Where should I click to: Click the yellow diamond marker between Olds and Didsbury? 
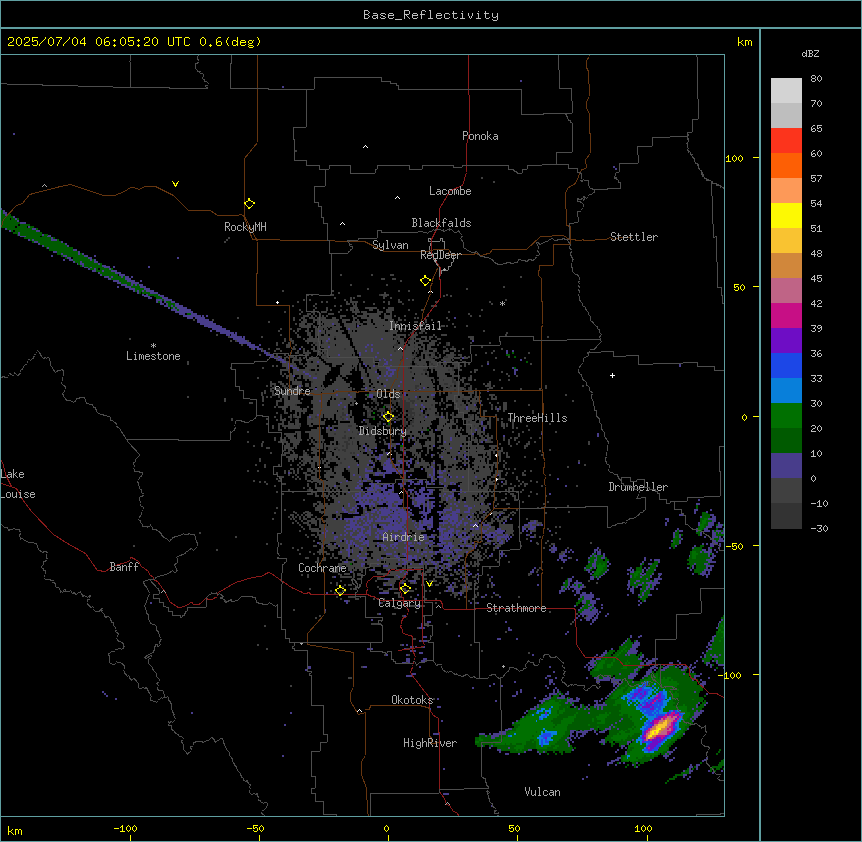(x=389, y=417)
